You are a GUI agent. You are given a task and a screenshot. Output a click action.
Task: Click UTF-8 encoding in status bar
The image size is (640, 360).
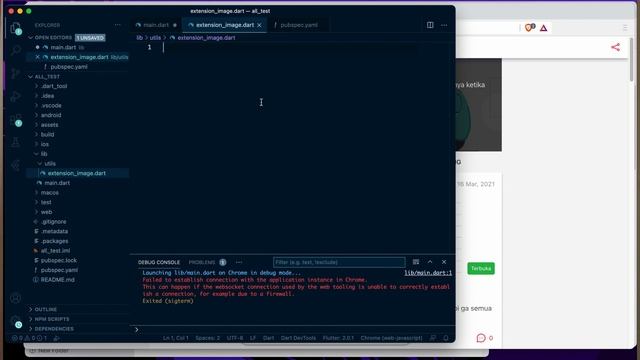pos(235,338)
